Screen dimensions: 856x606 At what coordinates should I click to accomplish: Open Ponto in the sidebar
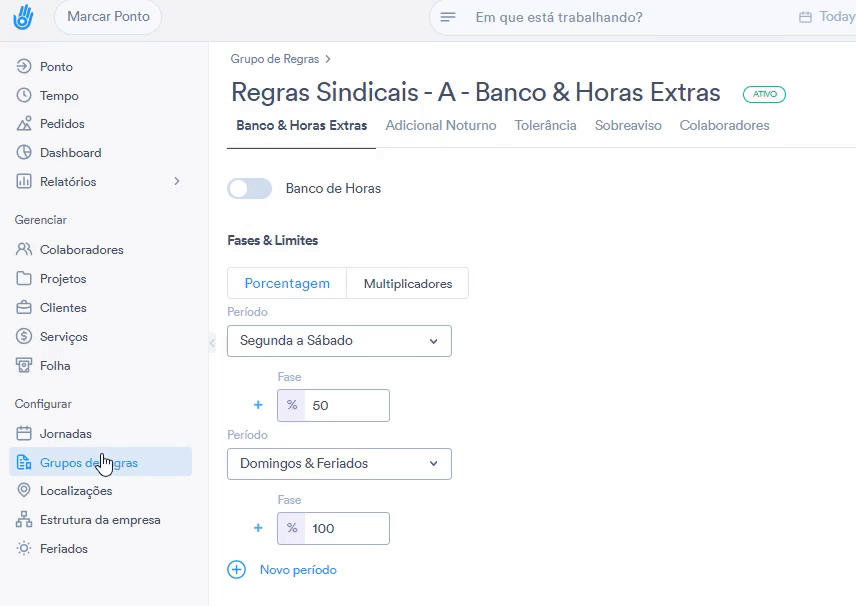pyautogui.click(x=56, y=67)
